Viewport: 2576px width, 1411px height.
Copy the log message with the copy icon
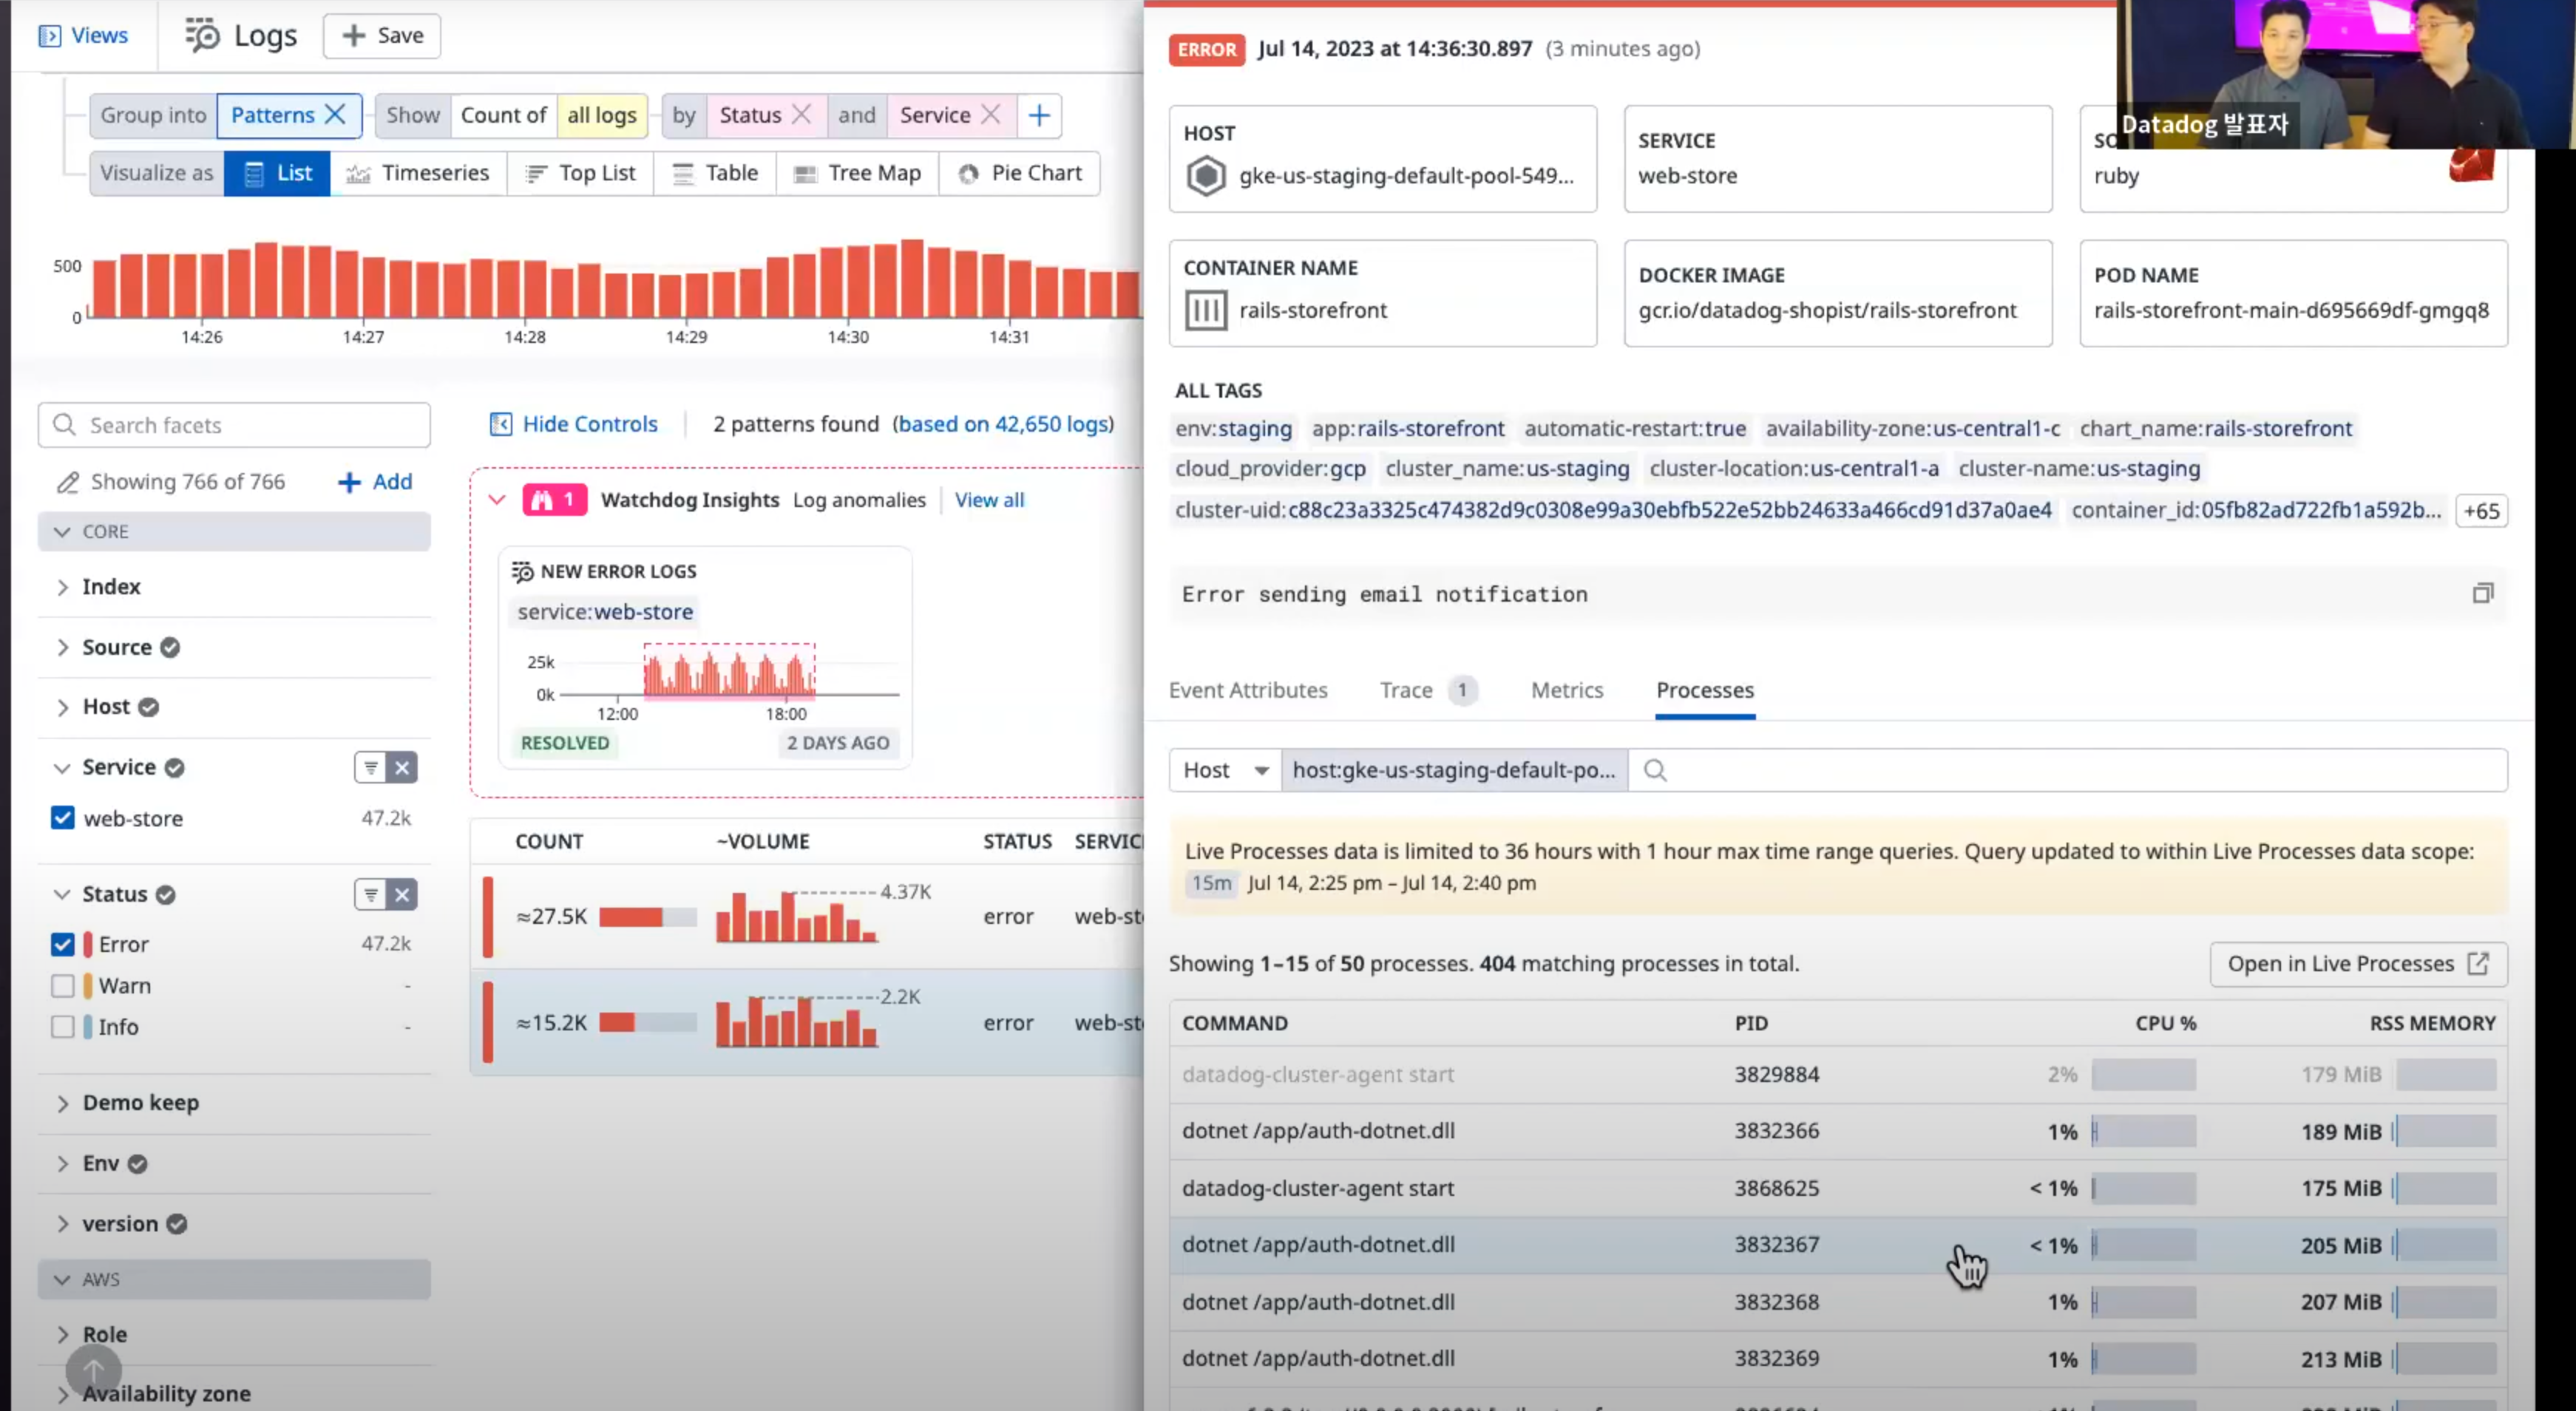pyautogui.click(x=2482, y=594)
